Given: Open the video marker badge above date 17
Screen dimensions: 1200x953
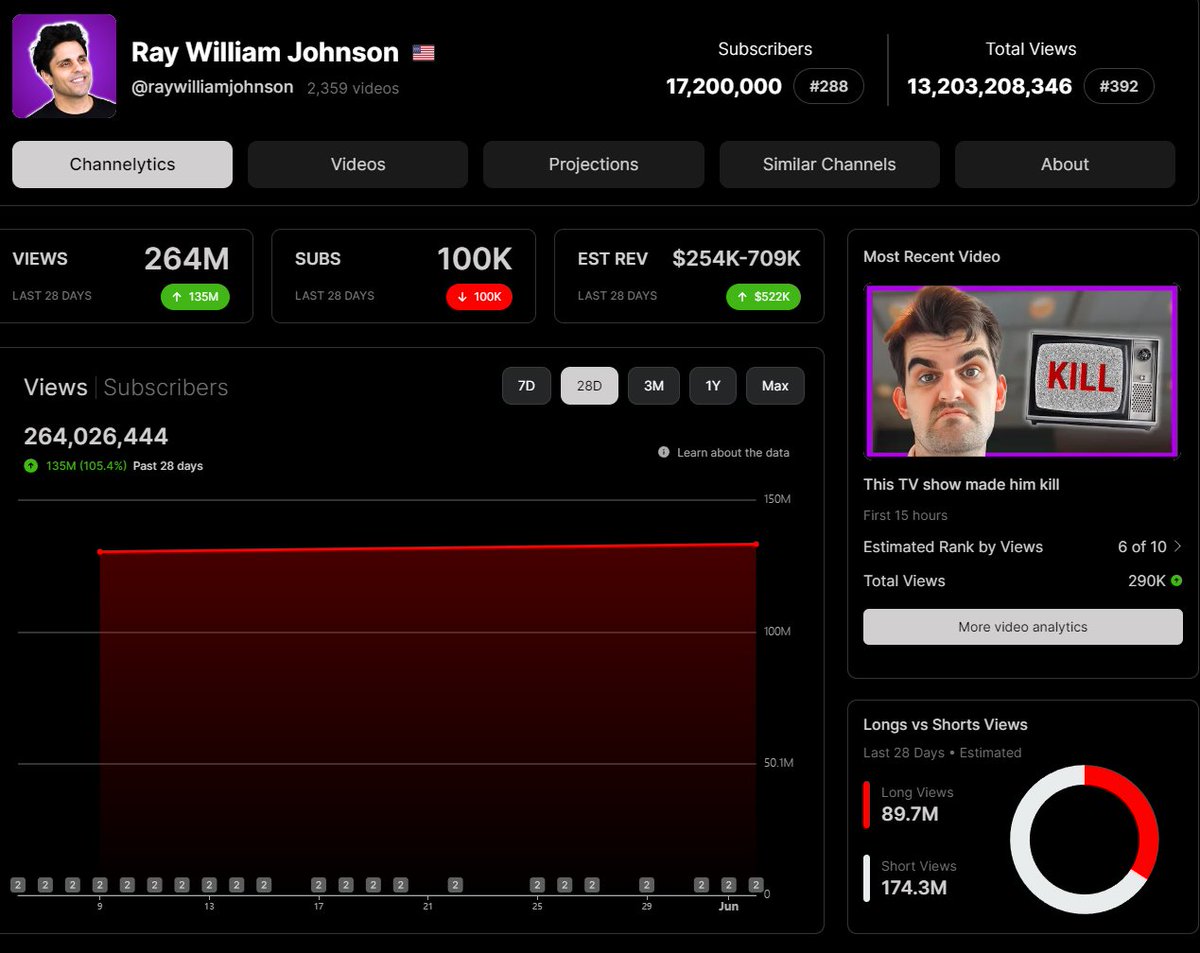Looking at the screenshot, I should point(318,885).
